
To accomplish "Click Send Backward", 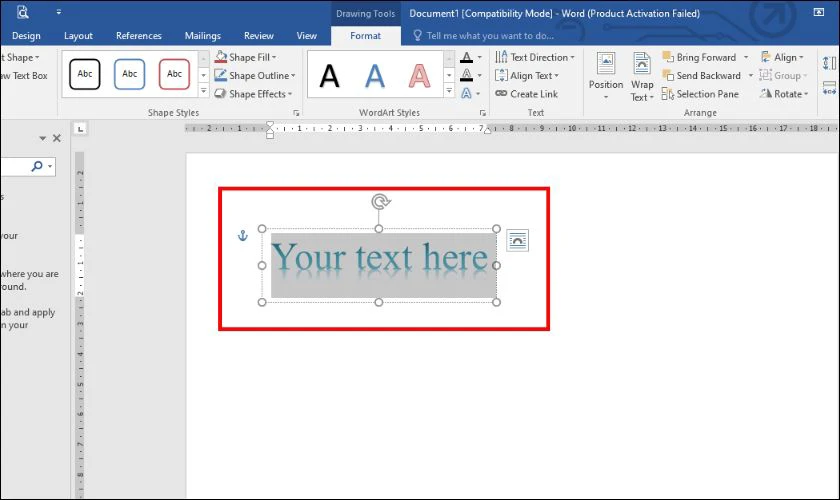I will pos(701,76).
